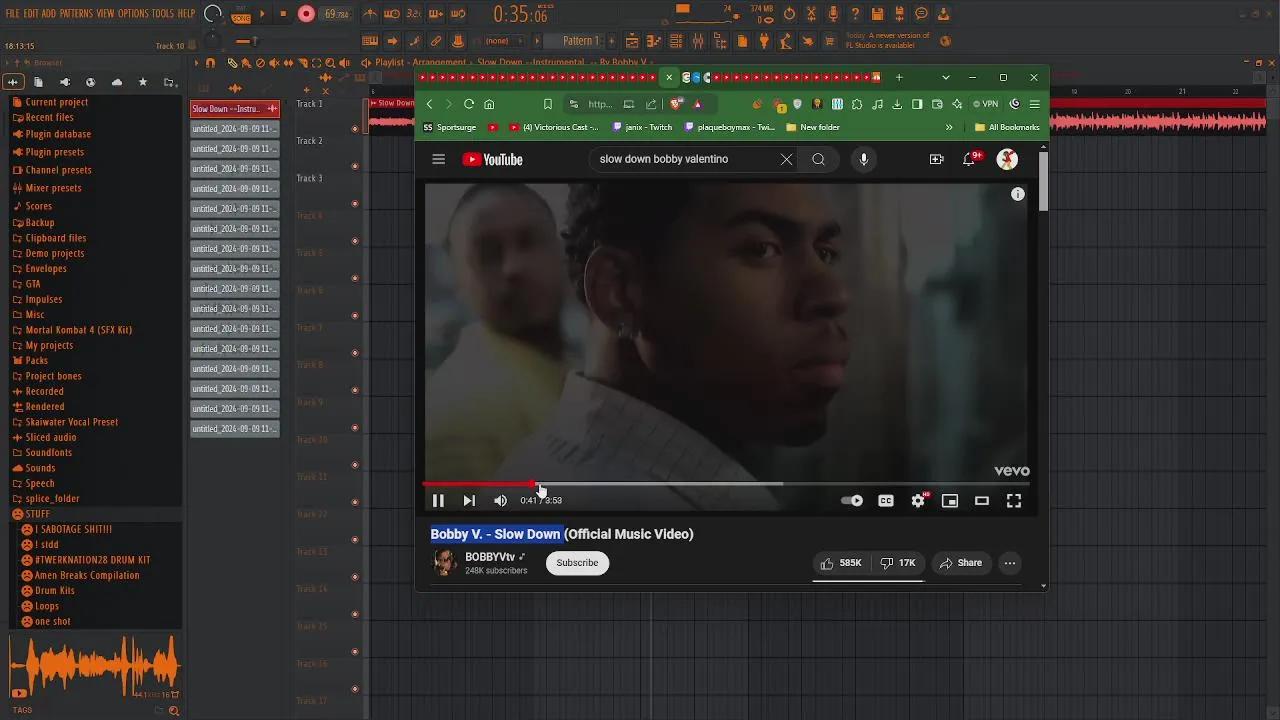Click the FL Studio save project icon
1280x720 pixels.
[877, 14]
